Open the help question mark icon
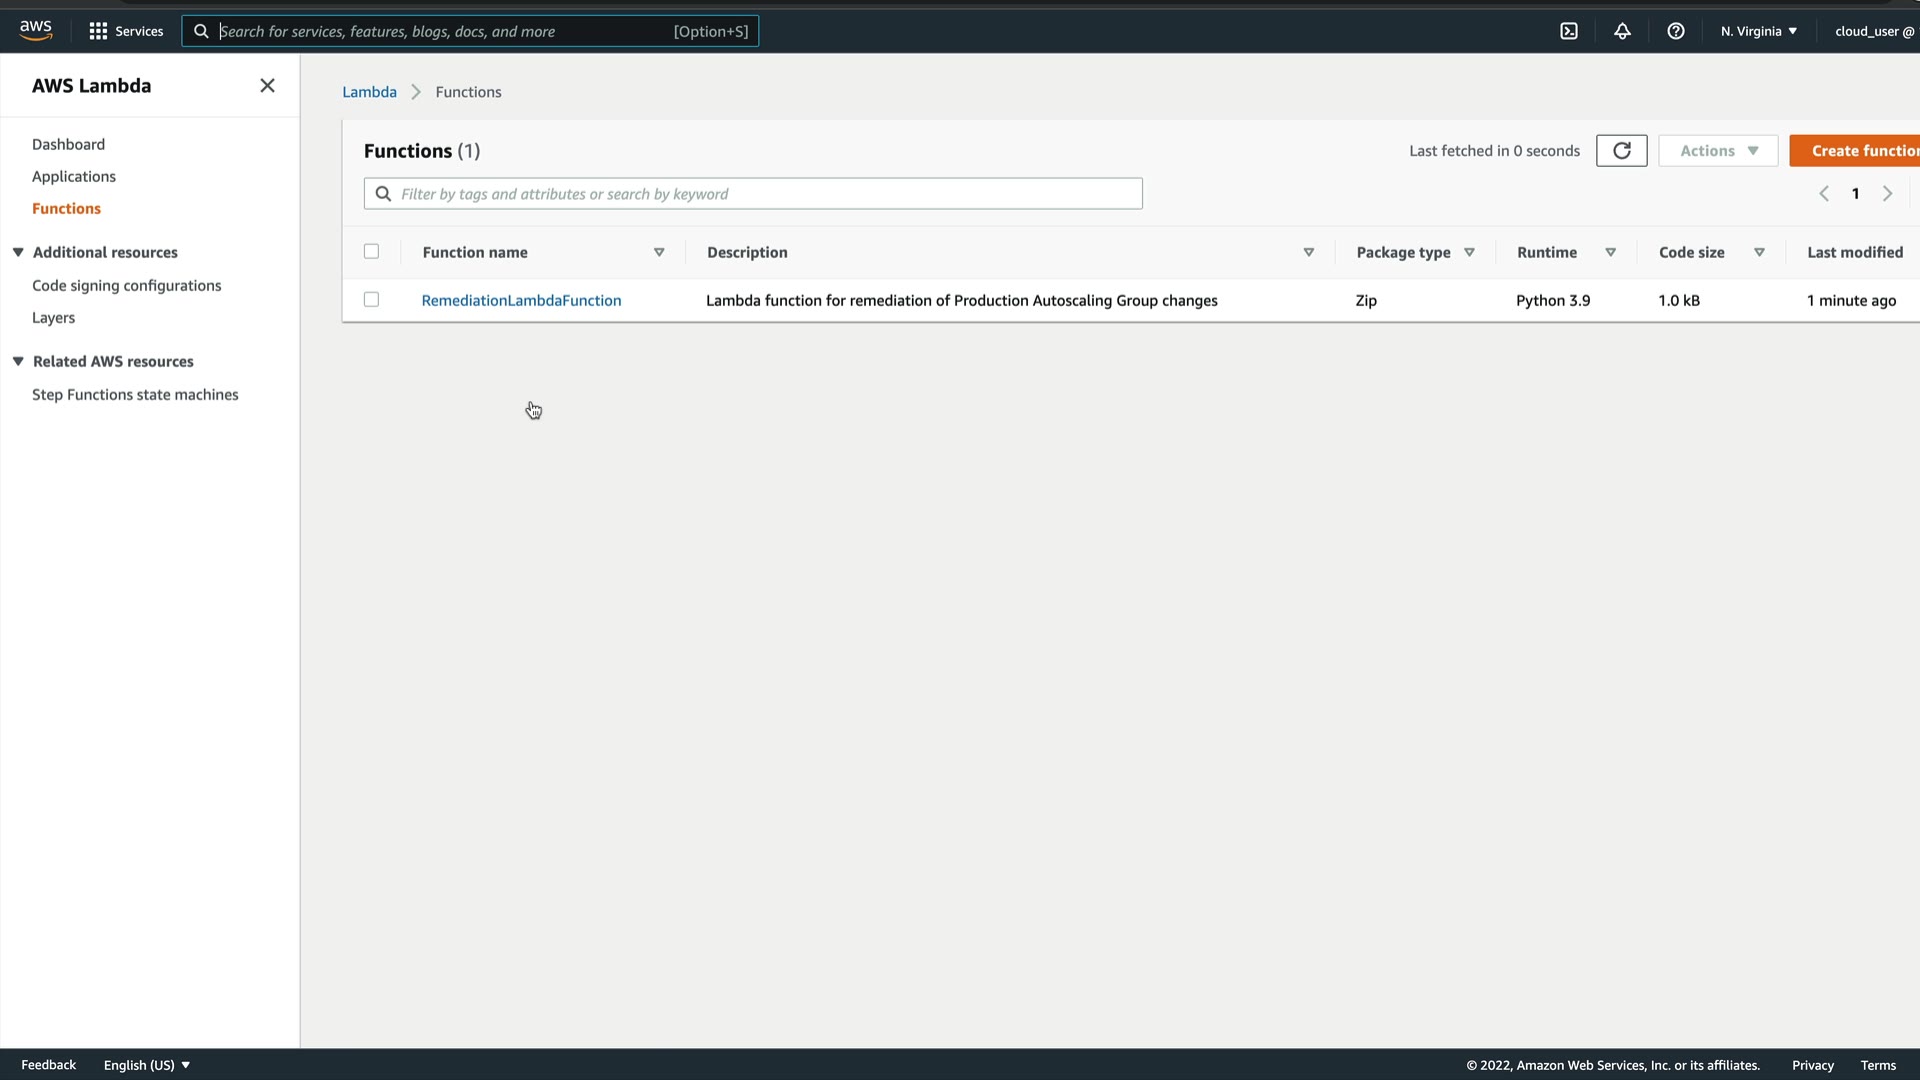1920x1080 pixels. coord(1676,31)
